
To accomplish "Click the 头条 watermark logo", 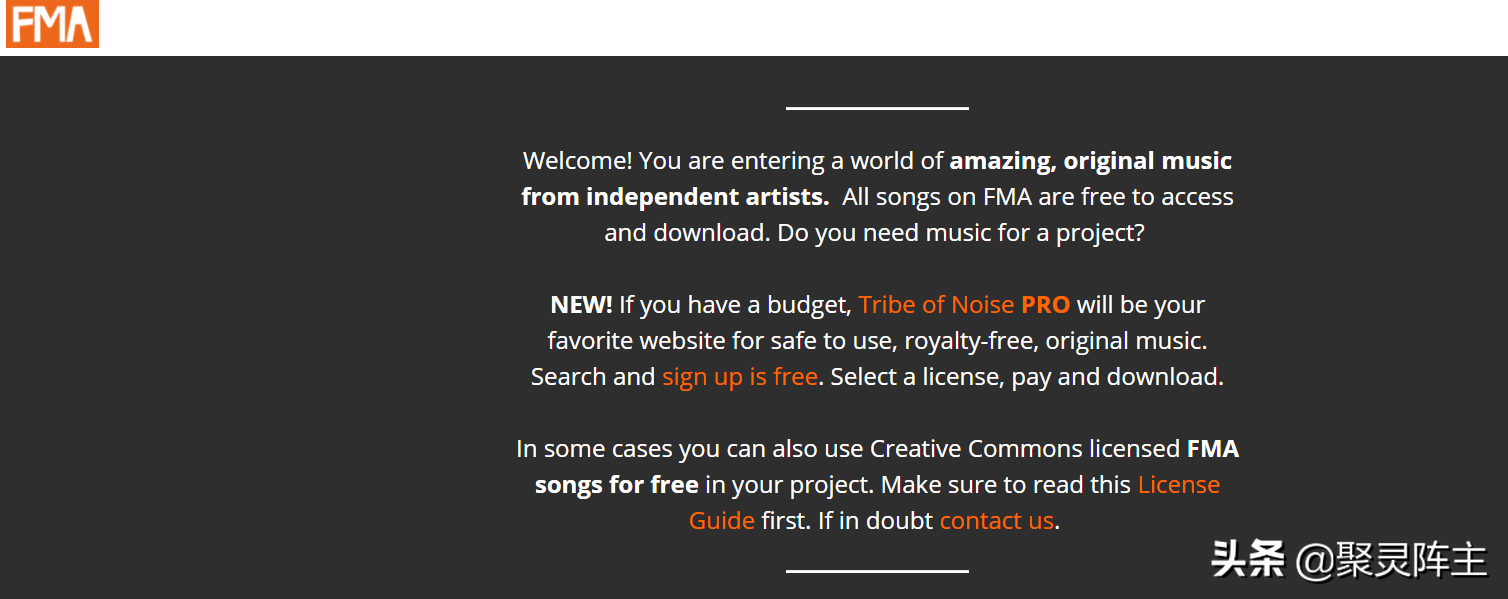I will click(1247, 560).
